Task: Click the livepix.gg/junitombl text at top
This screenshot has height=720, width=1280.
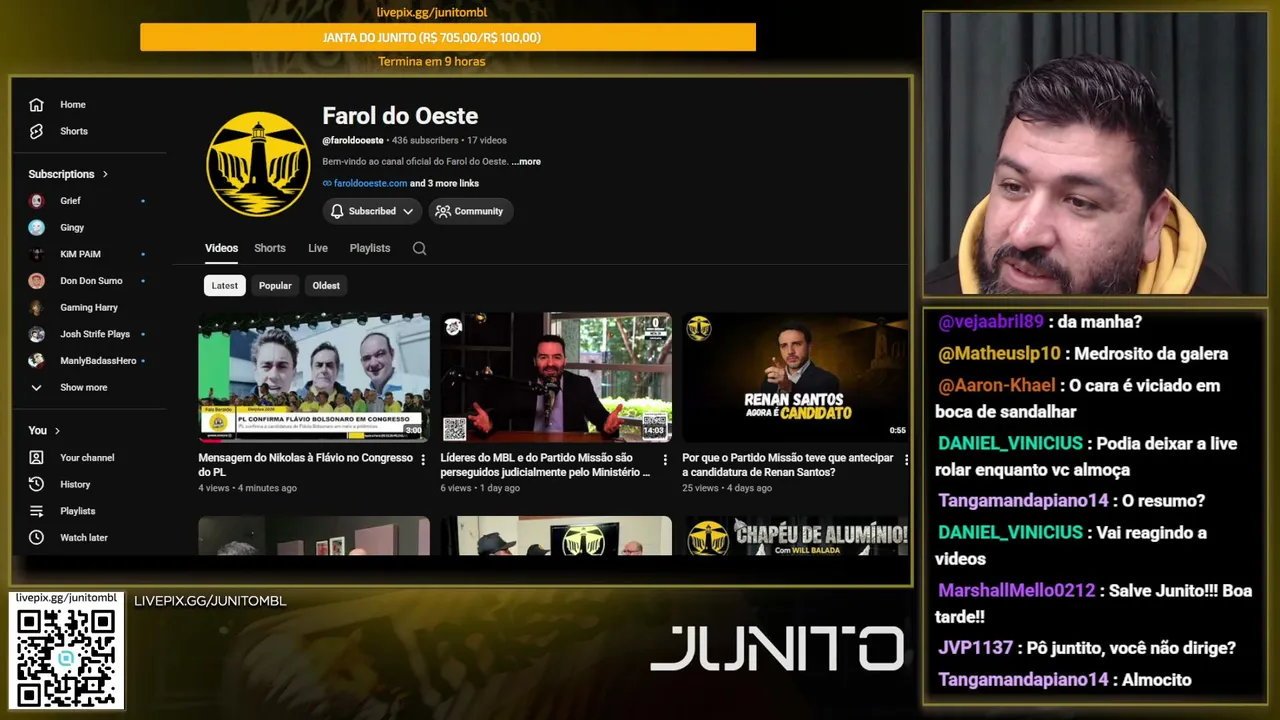Action: pos(431,13)
